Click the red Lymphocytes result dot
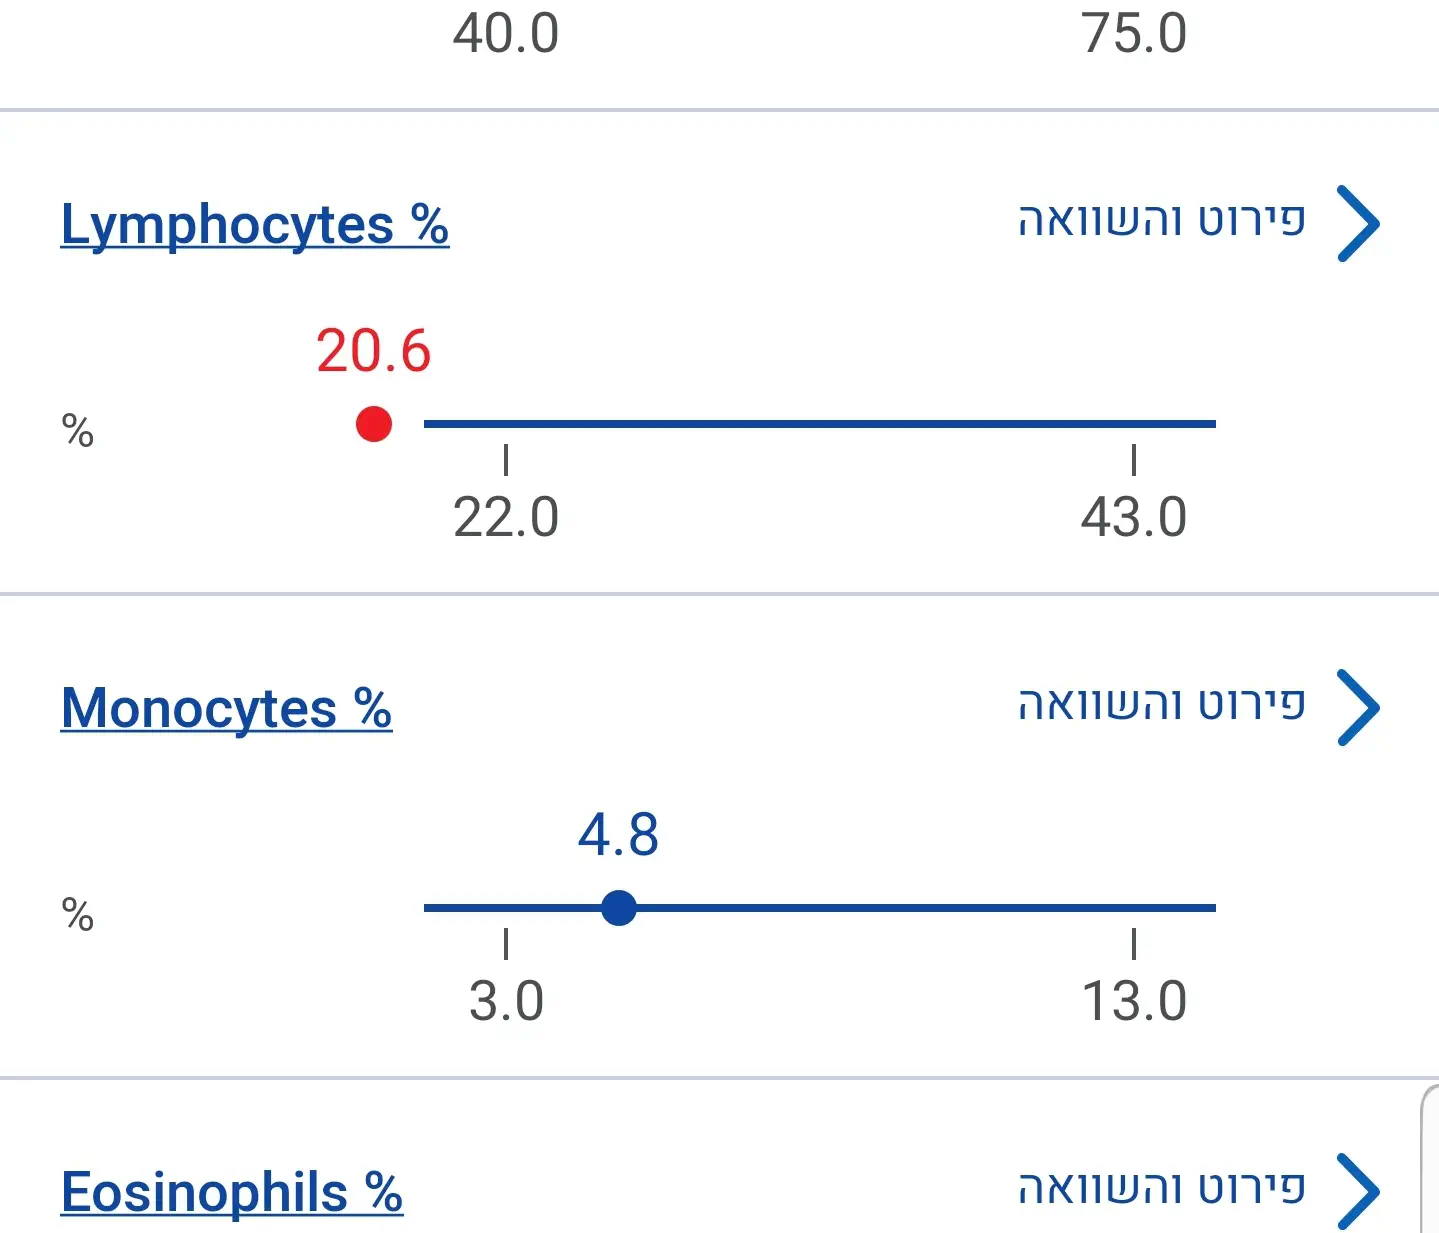The image size is (1439, 1233). [374, 424]
